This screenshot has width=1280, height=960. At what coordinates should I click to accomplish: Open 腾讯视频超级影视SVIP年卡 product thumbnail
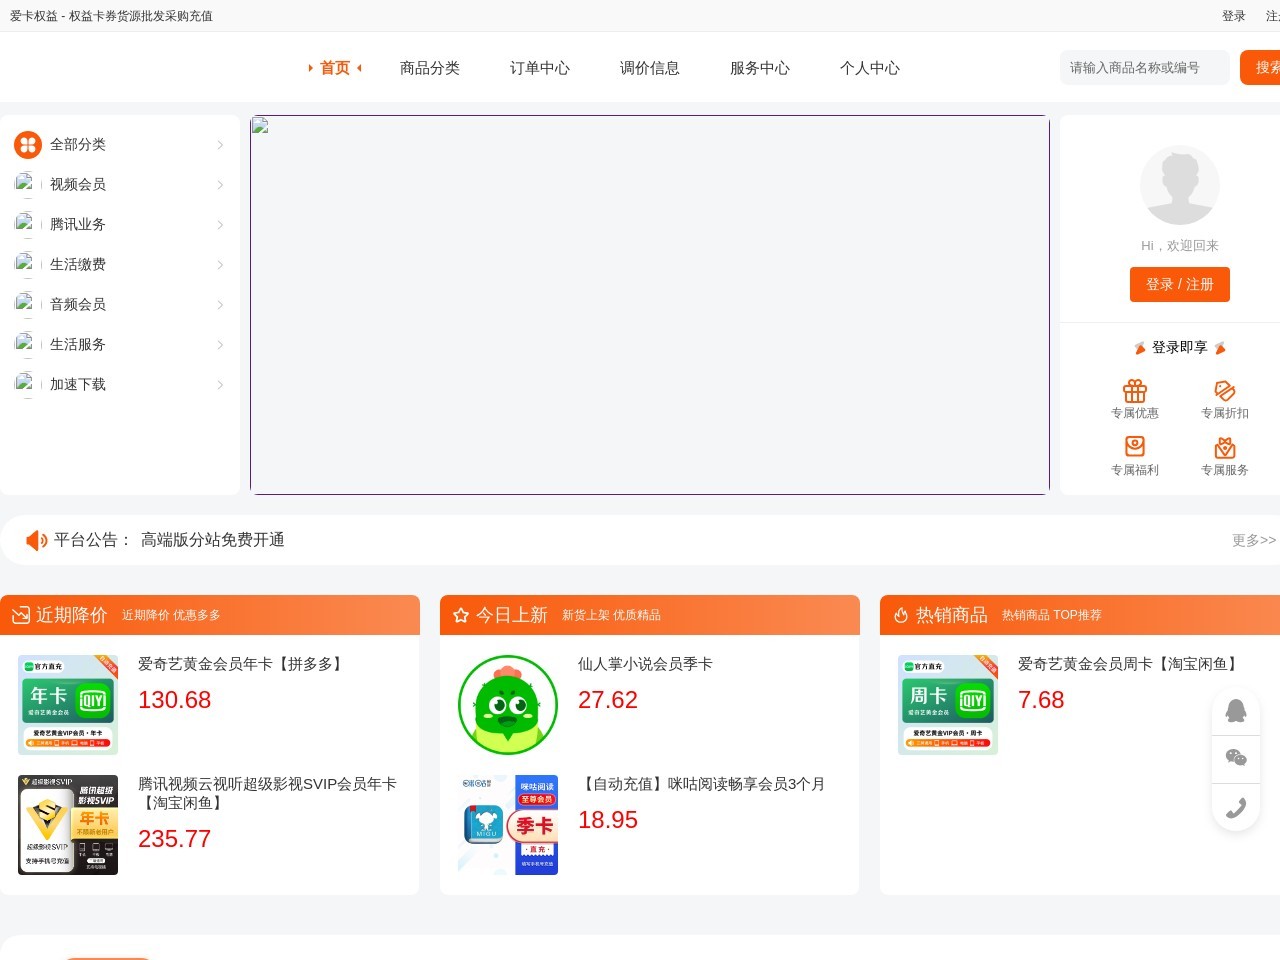68,825
